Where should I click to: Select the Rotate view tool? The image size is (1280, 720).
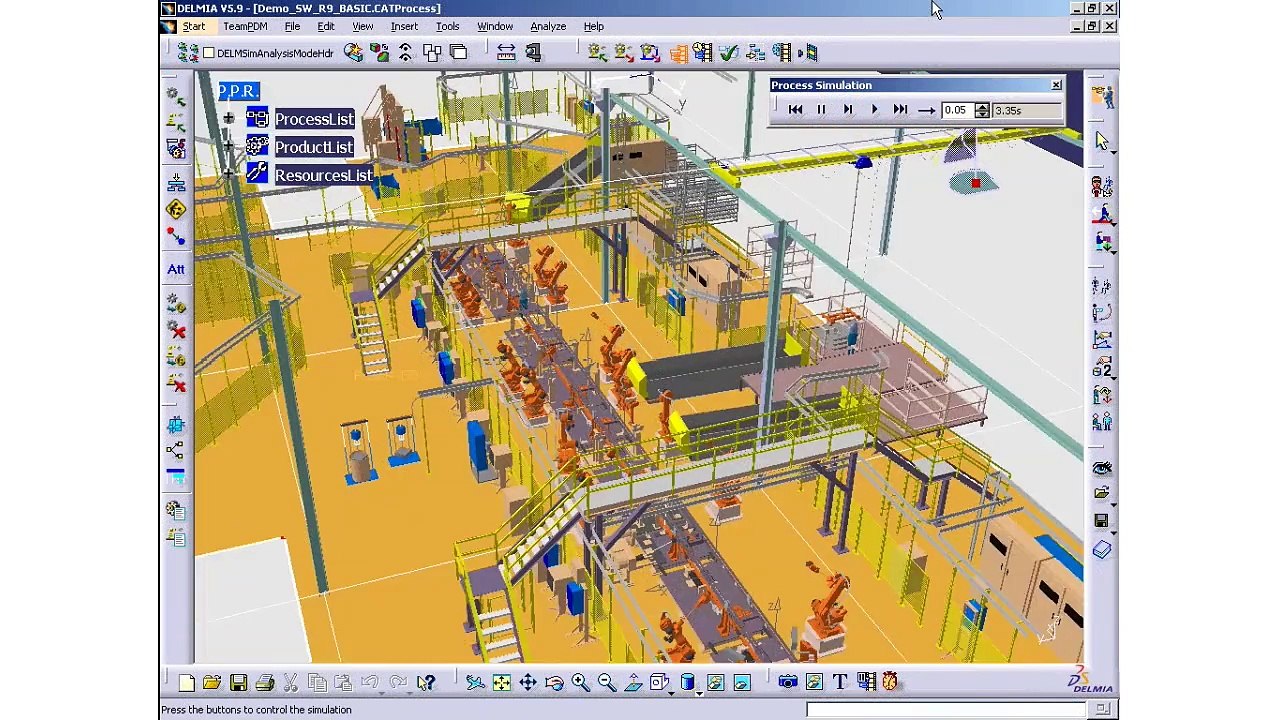(x=554, y=683)
